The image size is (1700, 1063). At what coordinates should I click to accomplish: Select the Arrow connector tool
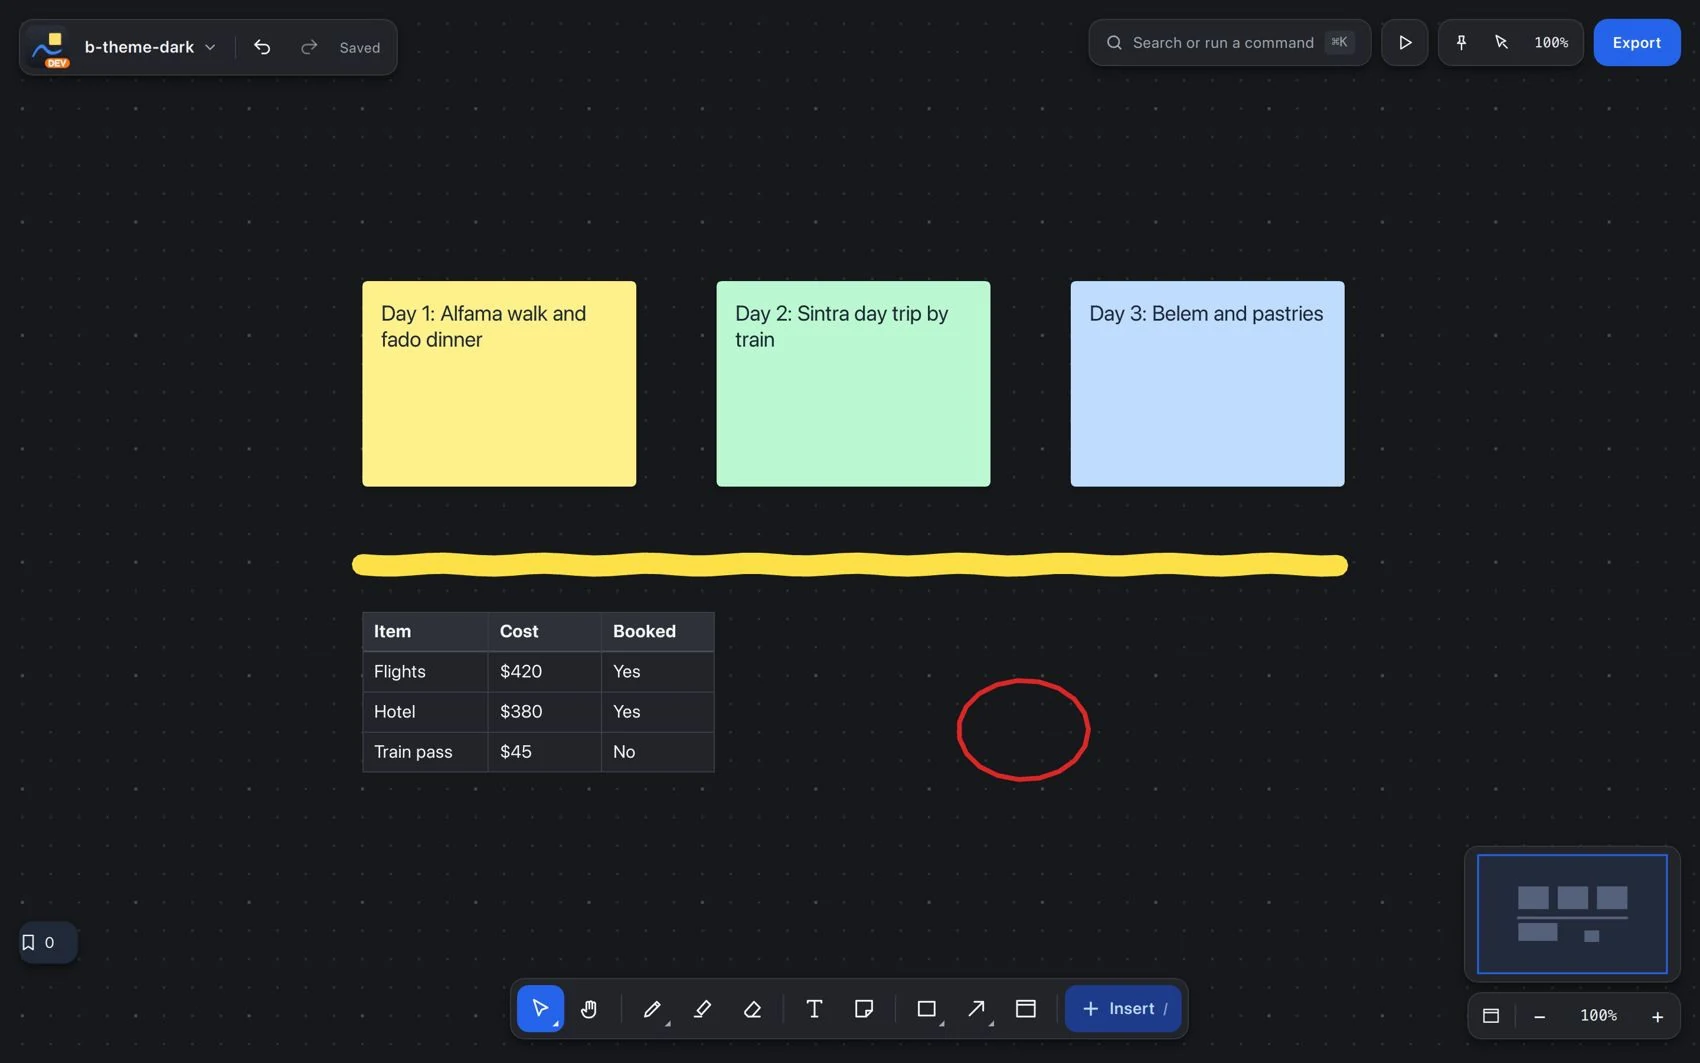[976, 1009]
